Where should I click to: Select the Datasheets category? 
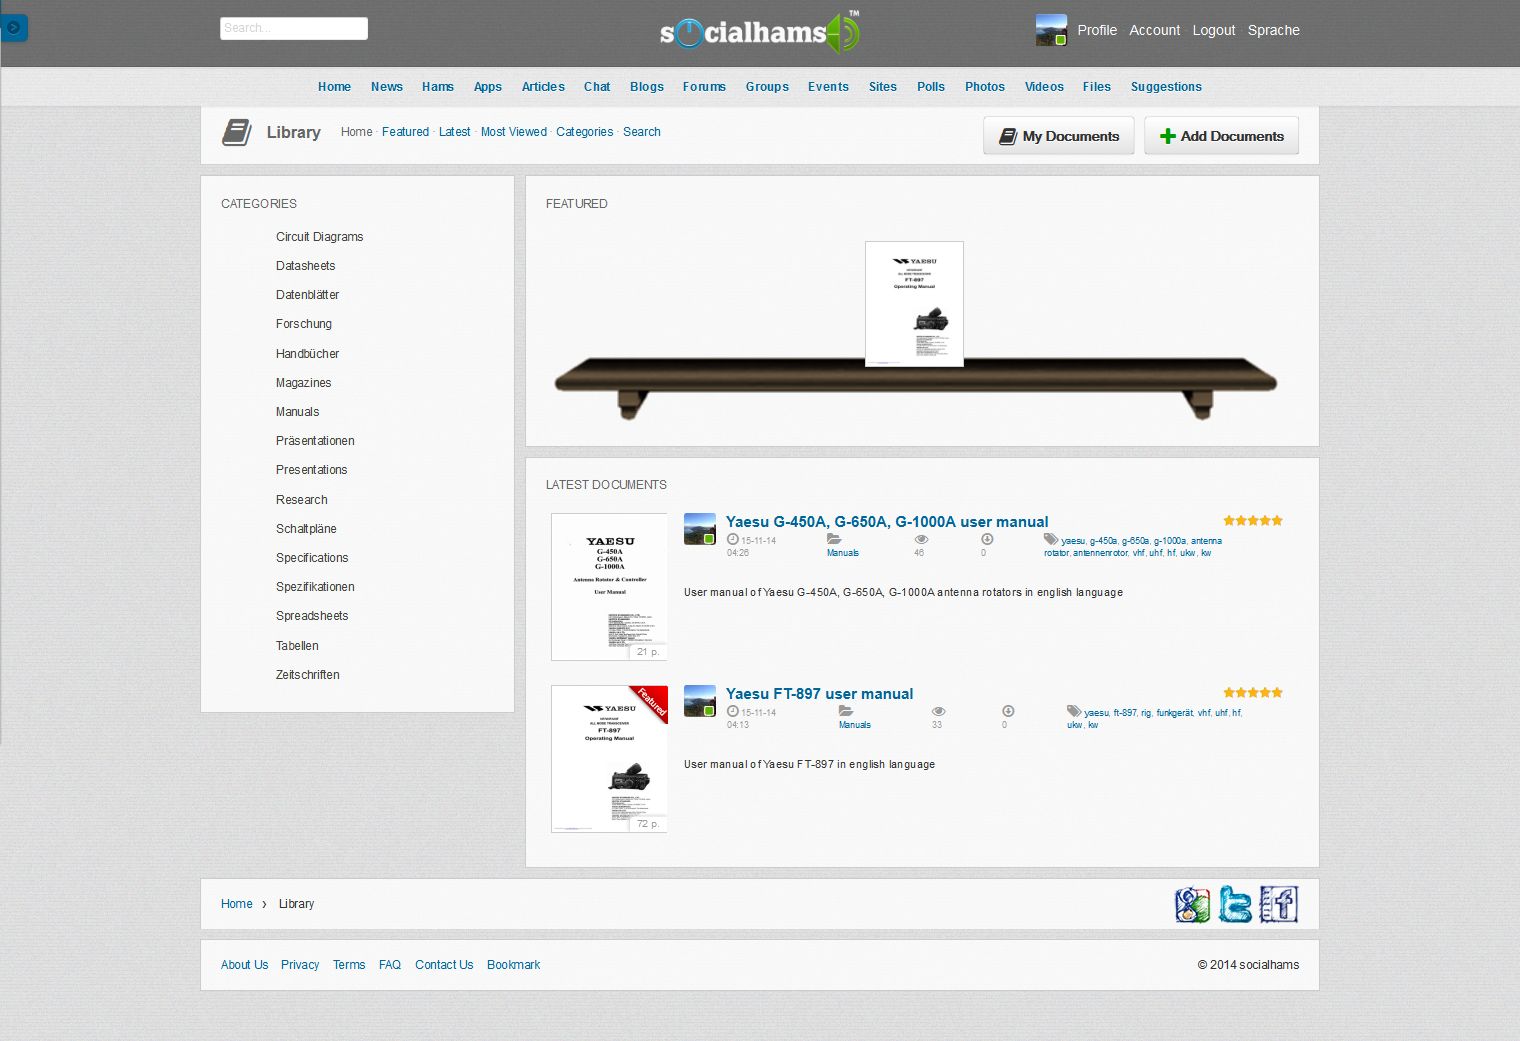[x=305, y=266]
